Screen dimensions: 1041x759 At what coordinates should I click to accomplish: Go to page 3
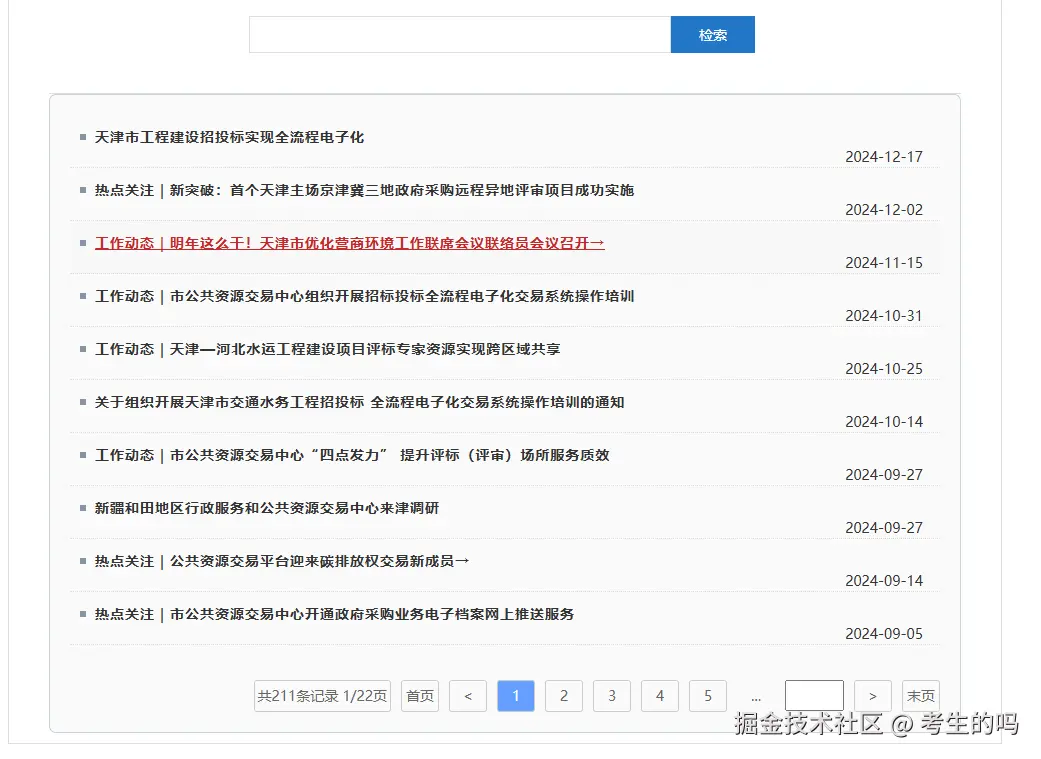point(612,696)
